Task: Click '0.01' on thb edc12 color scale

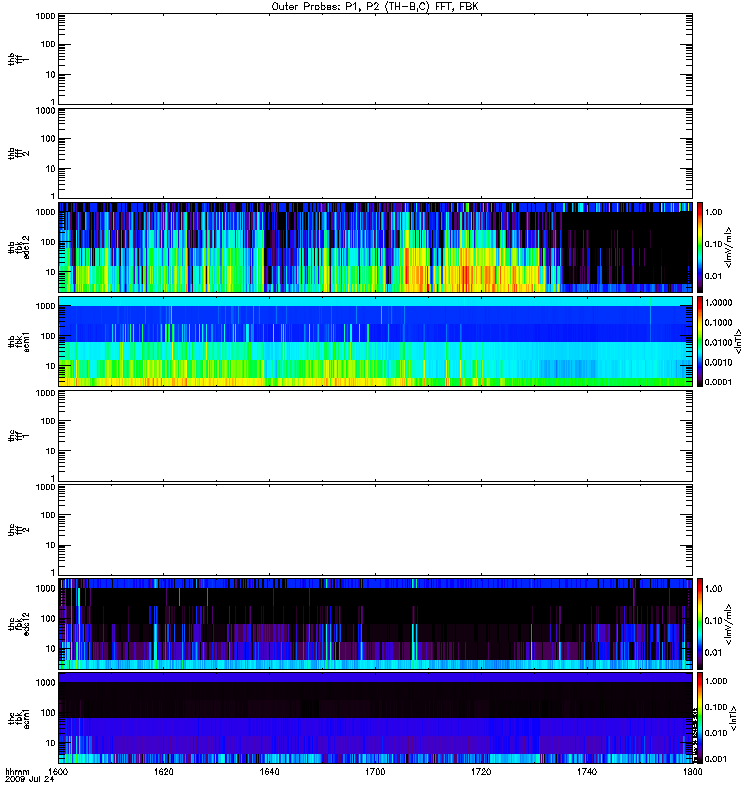Action: (713, 276)
